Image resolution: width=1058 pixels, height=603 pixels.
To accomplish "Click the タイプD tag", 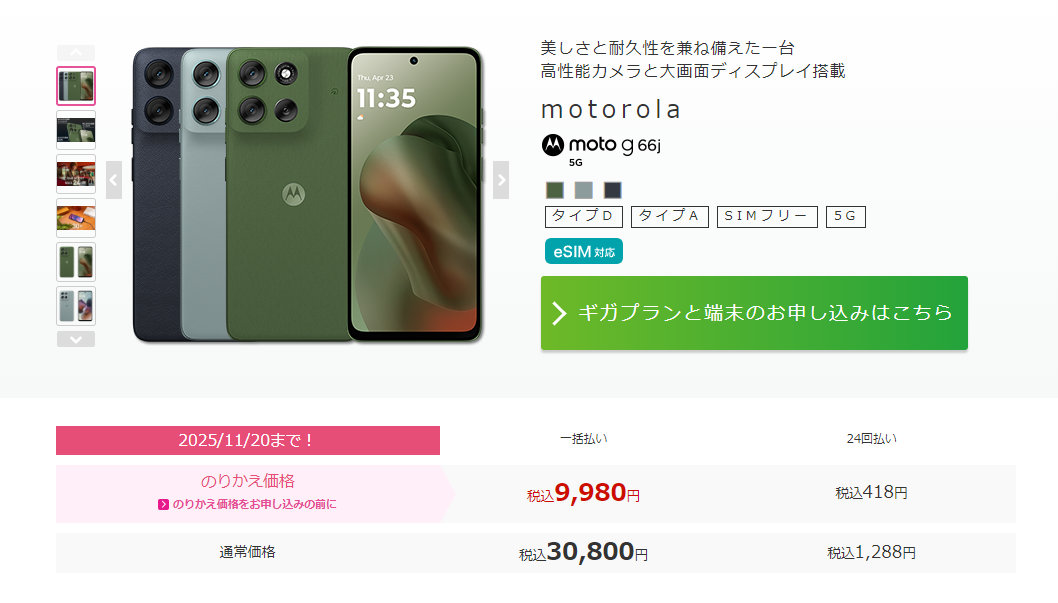I will click(584, 217).
